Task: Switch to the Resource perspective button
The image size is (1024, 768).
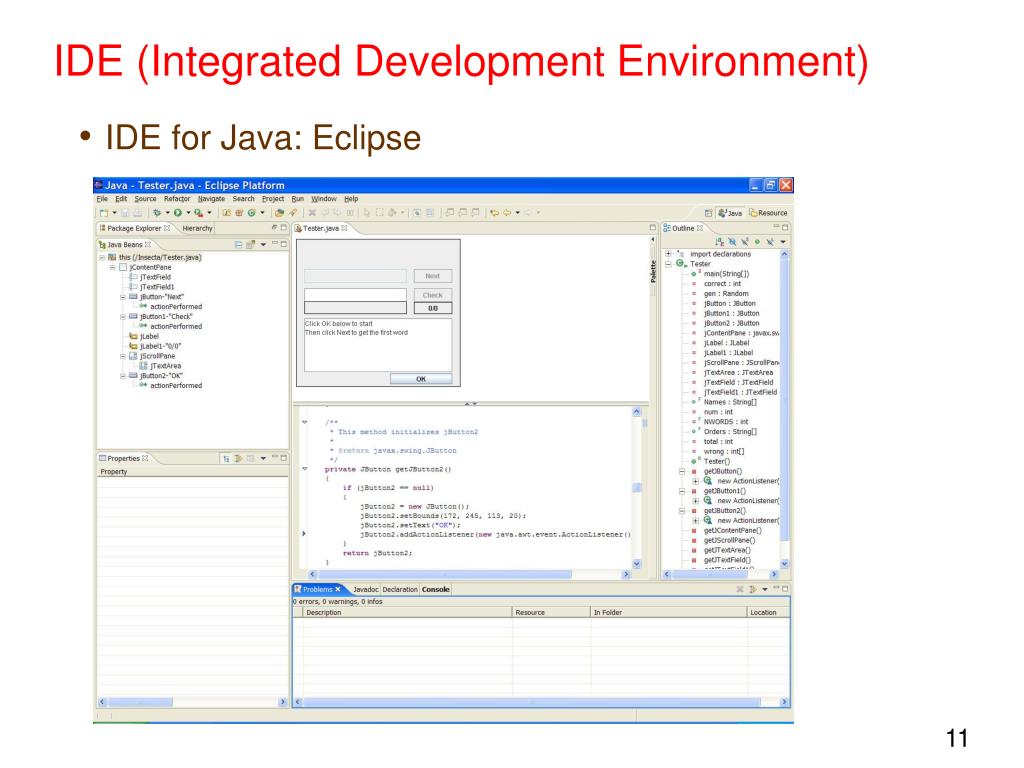Action: pos(769,213)
